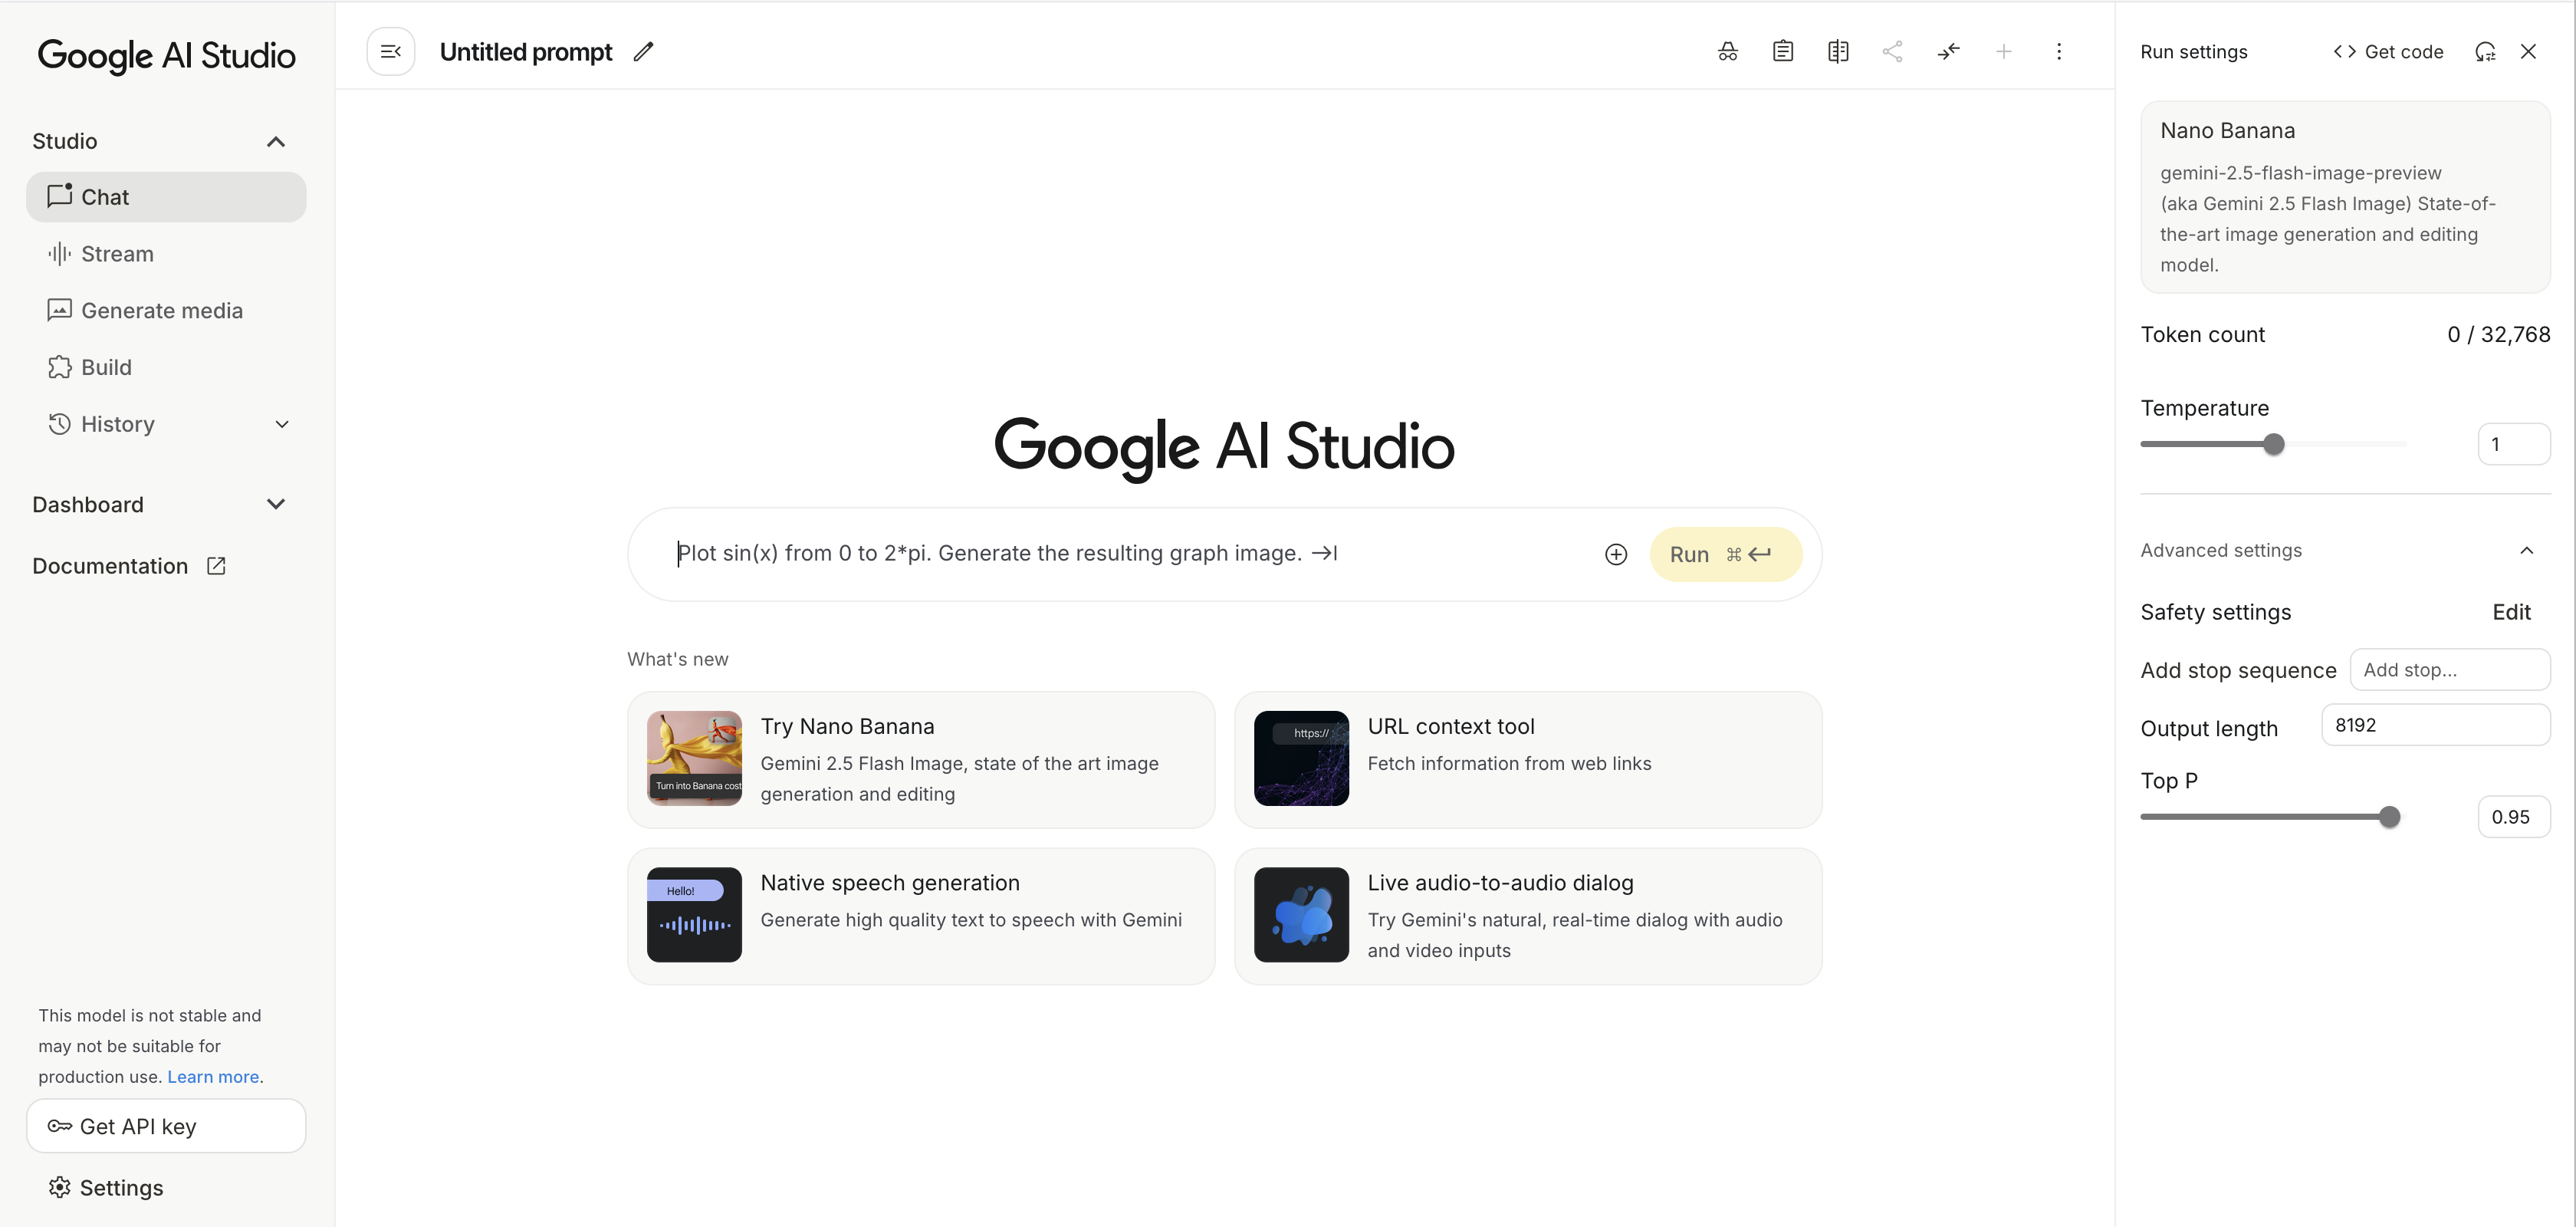Click the Live audio dialog thumbnail
Image resolution: width=2576 pixels, height=1227 pixels.
1301,915
